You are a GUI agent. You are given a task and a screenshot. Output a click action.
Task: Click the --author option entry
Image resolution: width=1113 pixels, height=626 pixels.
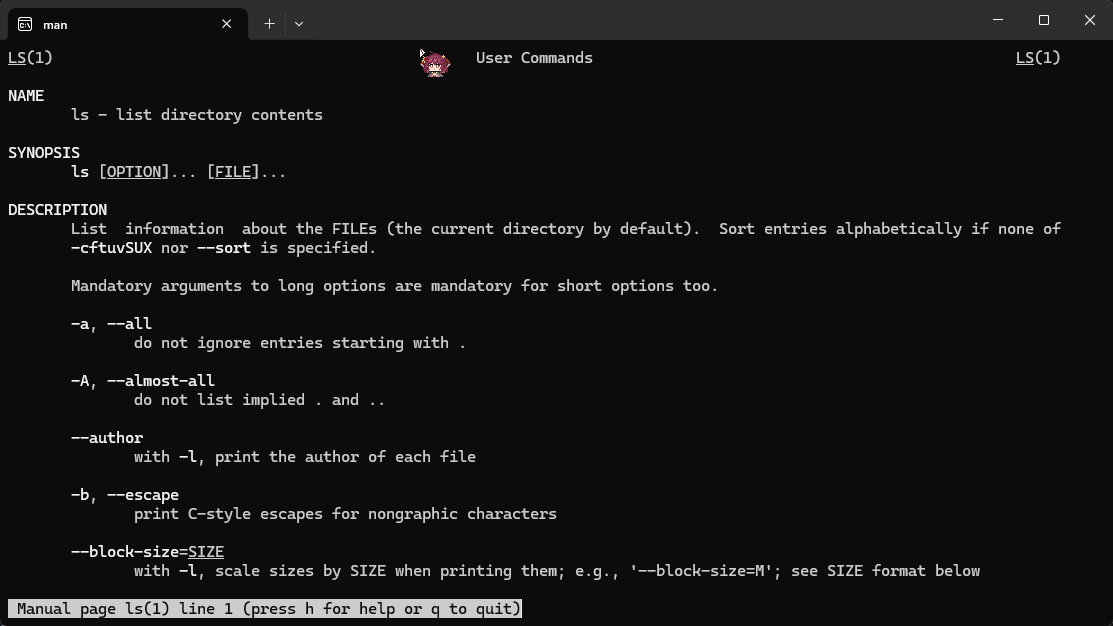pyautogui.click(x=107, y=438)
